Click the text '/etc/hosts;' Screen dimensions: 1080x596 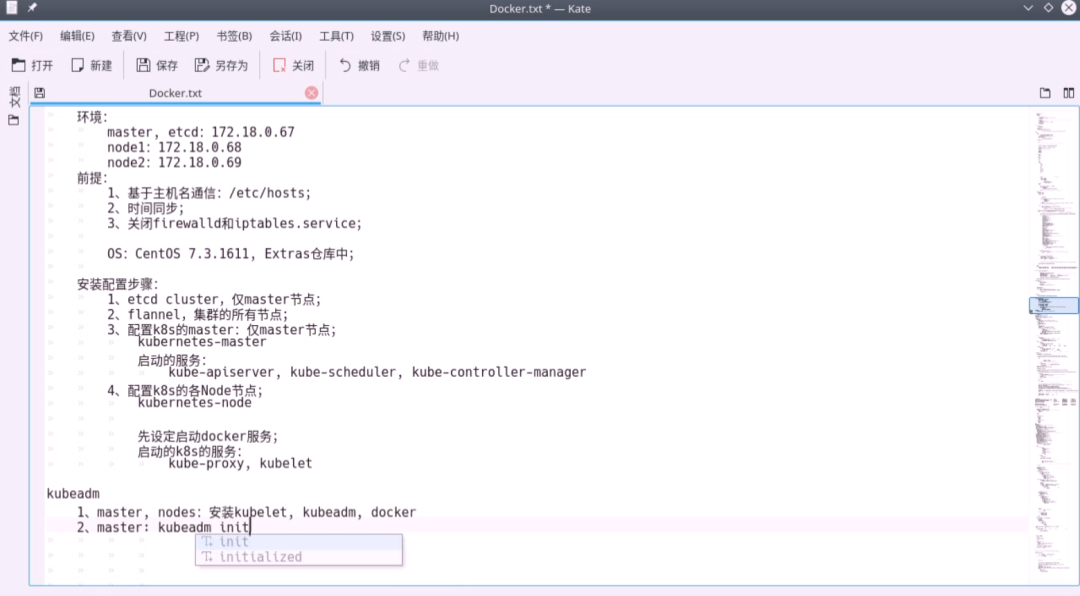(x=270, y=193)
